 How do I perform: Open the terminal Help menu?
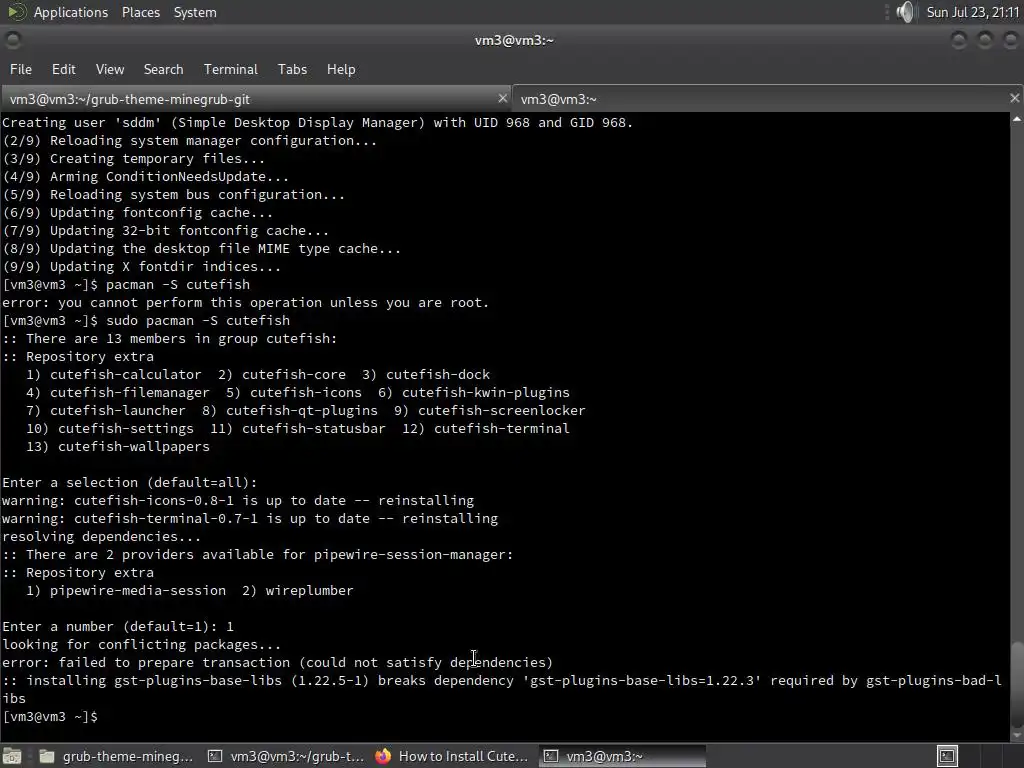point(341,69)
